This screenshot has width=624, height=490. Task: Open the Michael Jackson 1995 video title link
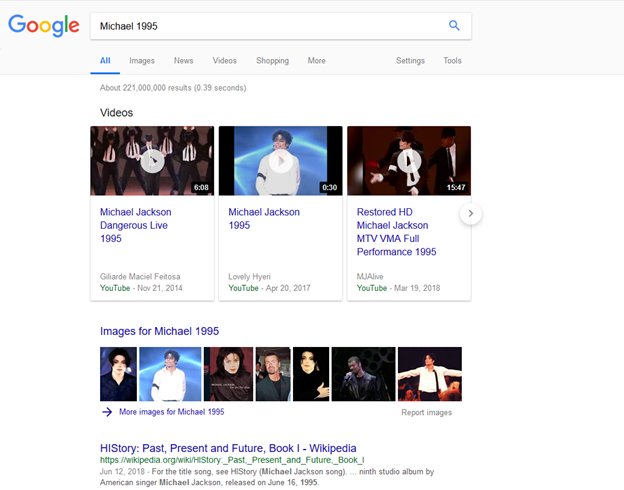[264, 219]
